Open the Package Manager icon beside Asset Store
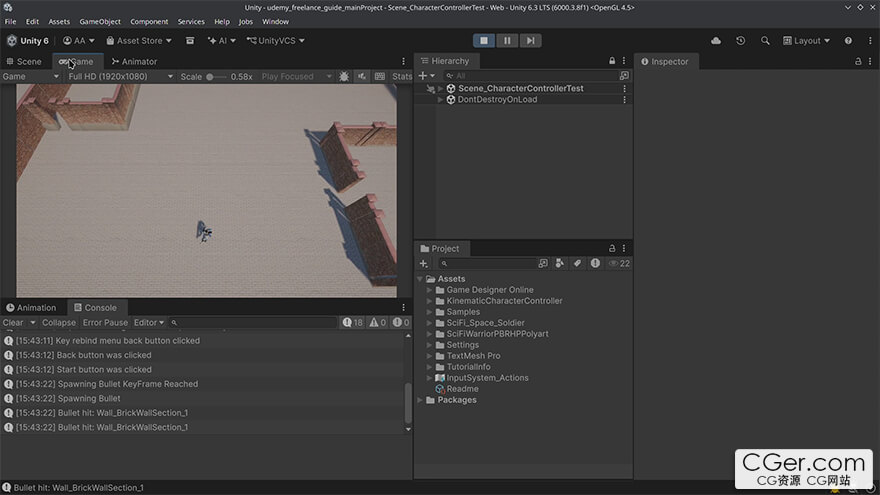Screen dimensions: 880x495 (x=190, y=40)
